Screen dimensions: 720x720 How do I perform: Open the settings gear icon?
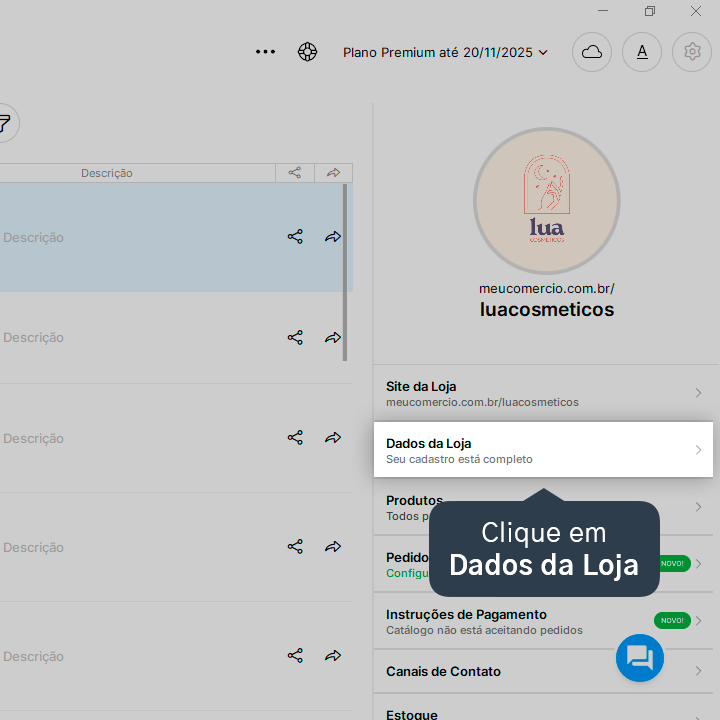(692, 52)
